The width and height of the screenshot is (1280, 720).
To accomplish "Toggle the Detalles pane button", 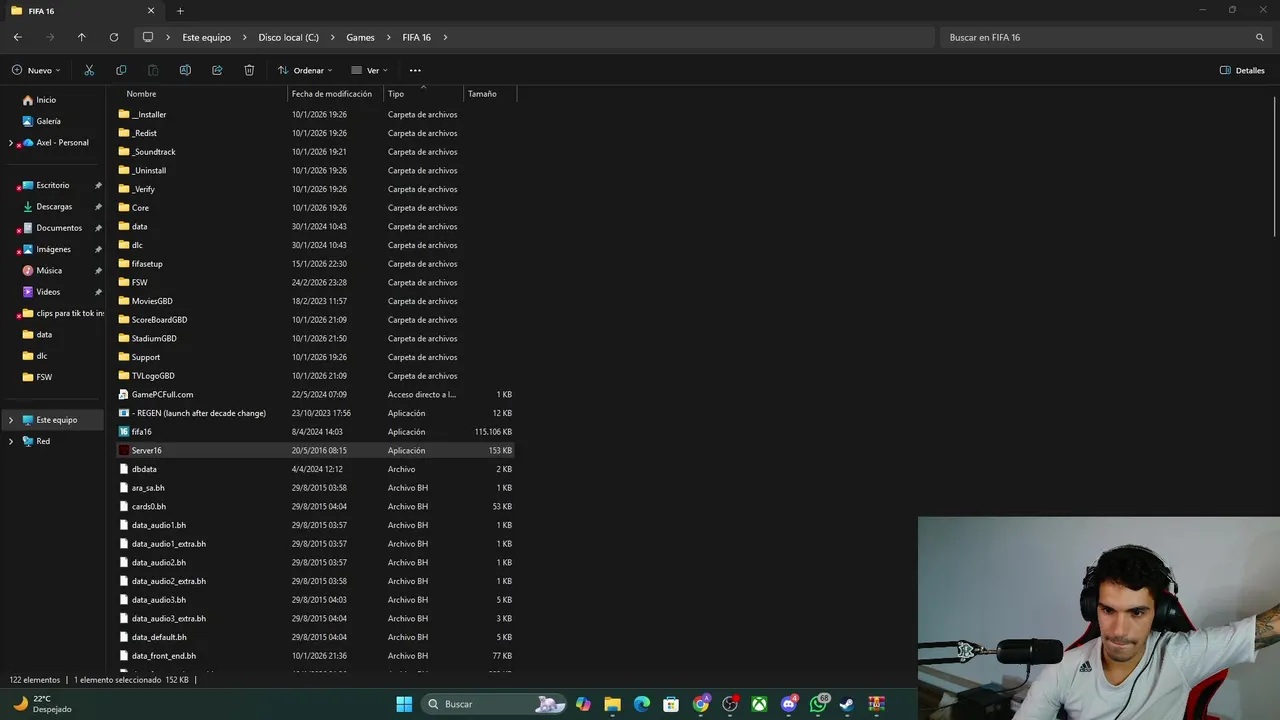I will pos(1242,70).
